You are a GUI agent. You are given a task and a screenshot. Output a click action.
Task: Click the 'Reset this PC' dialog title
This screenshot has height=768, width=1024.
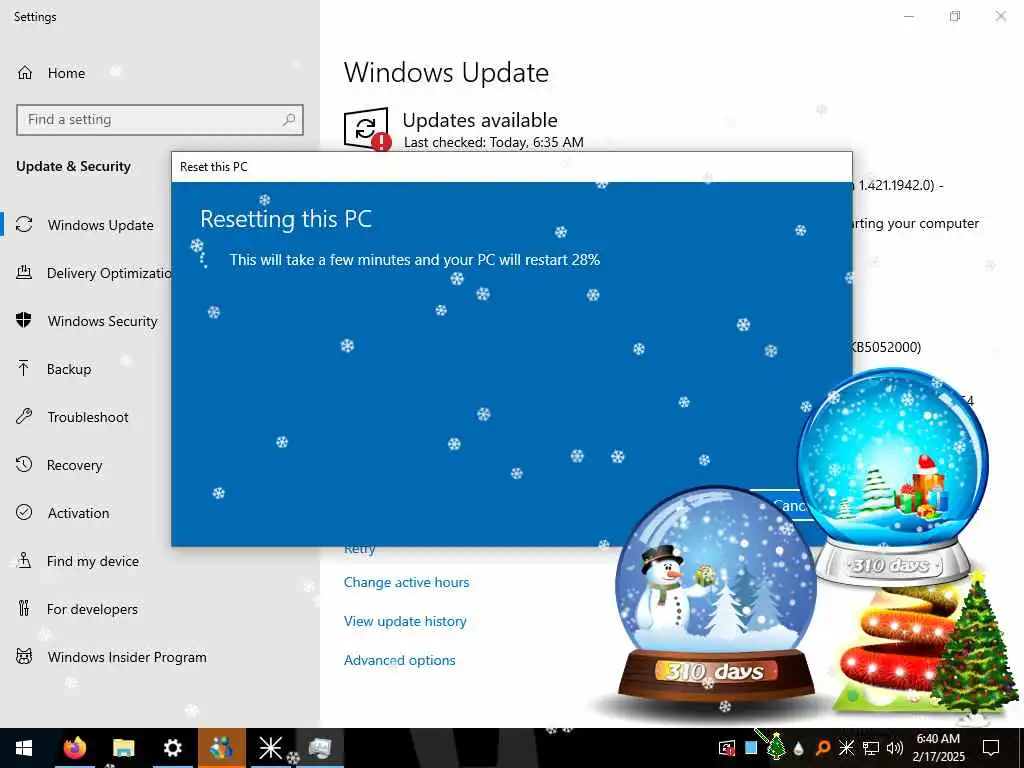[x=214, y=167]
